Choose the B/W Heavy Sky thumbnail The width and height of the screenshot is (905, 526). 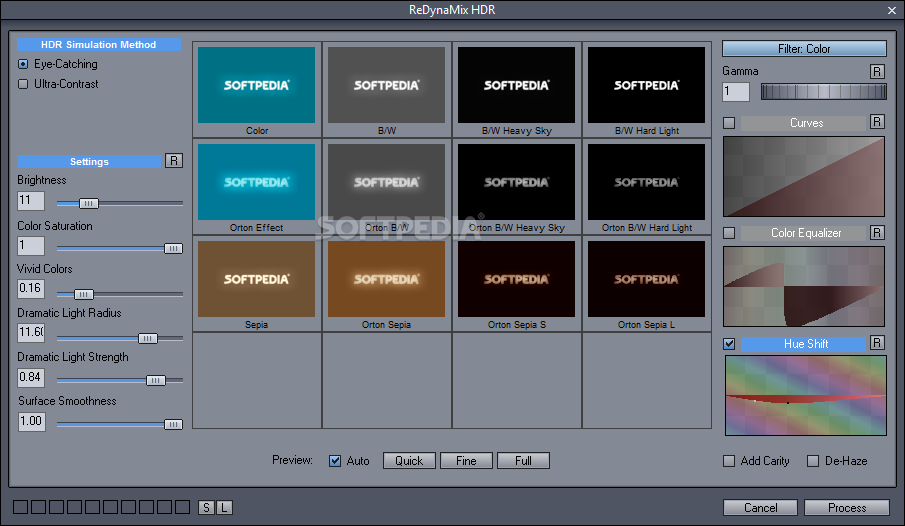(x=517, y=85)
